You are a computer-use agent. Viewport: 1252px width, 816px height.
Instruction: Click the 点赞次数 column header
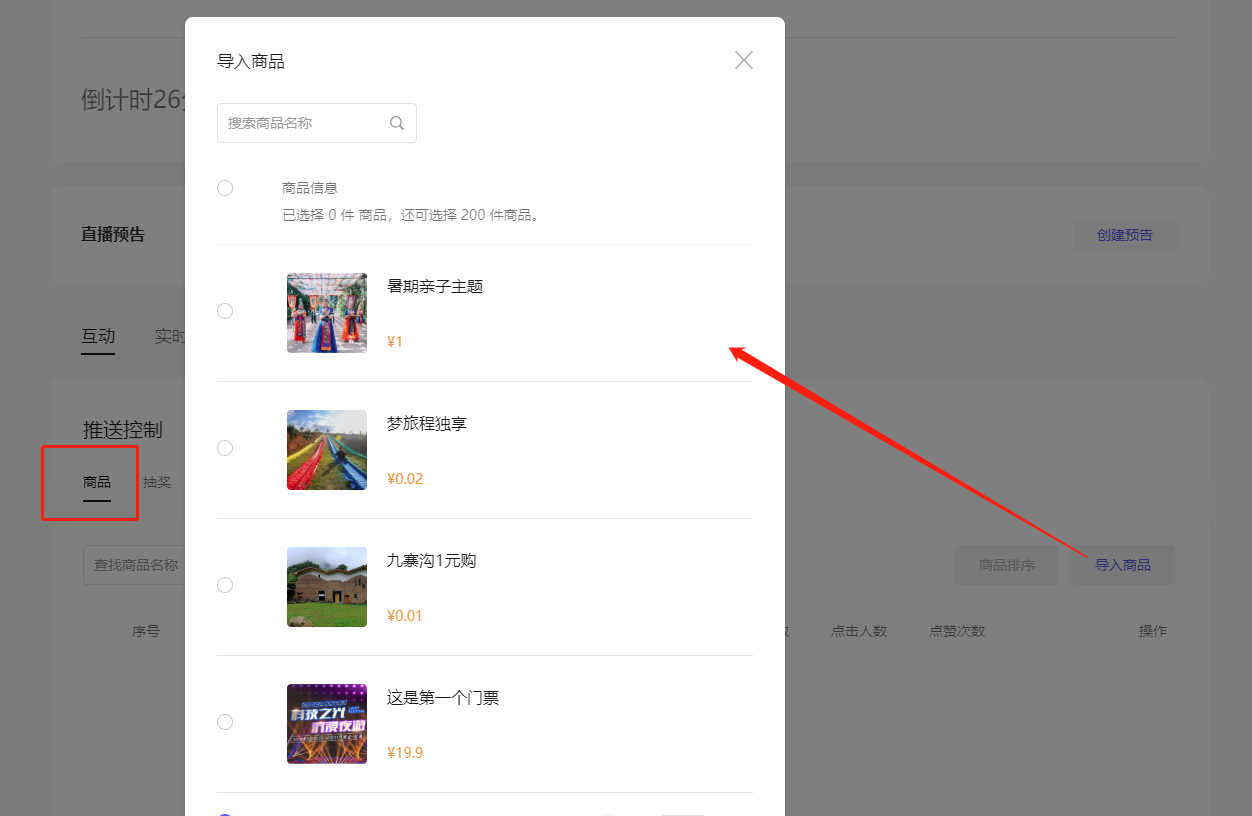[957, 631]
